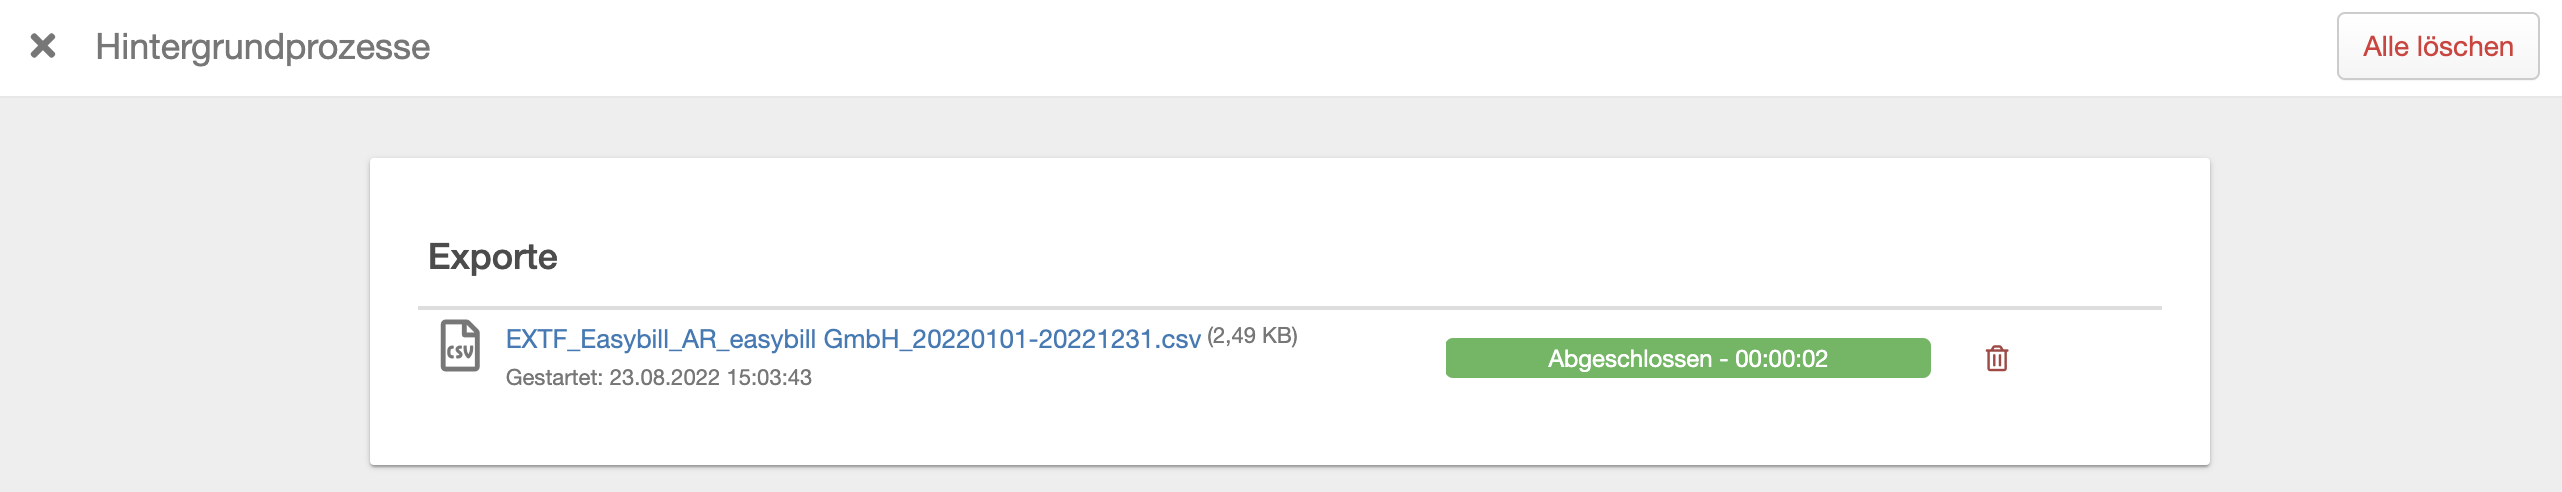Click the word Gestartet below the filename
The image size is (2562, 492).
click(x=553, y=378)
